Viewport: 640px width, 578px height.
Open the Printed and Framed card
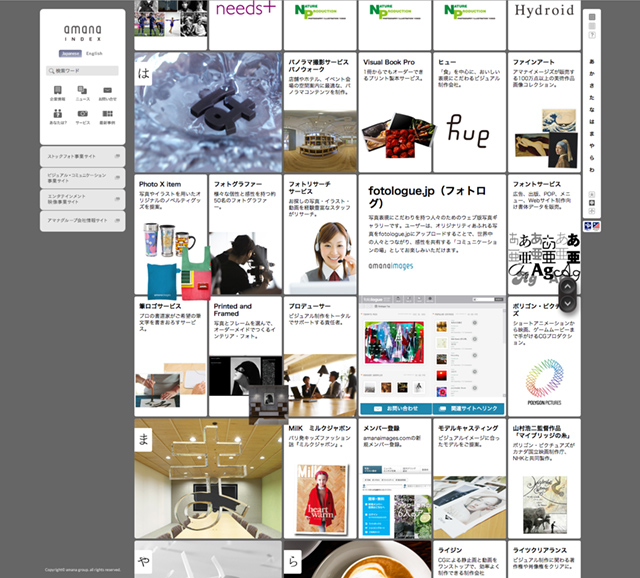[245, 356]
